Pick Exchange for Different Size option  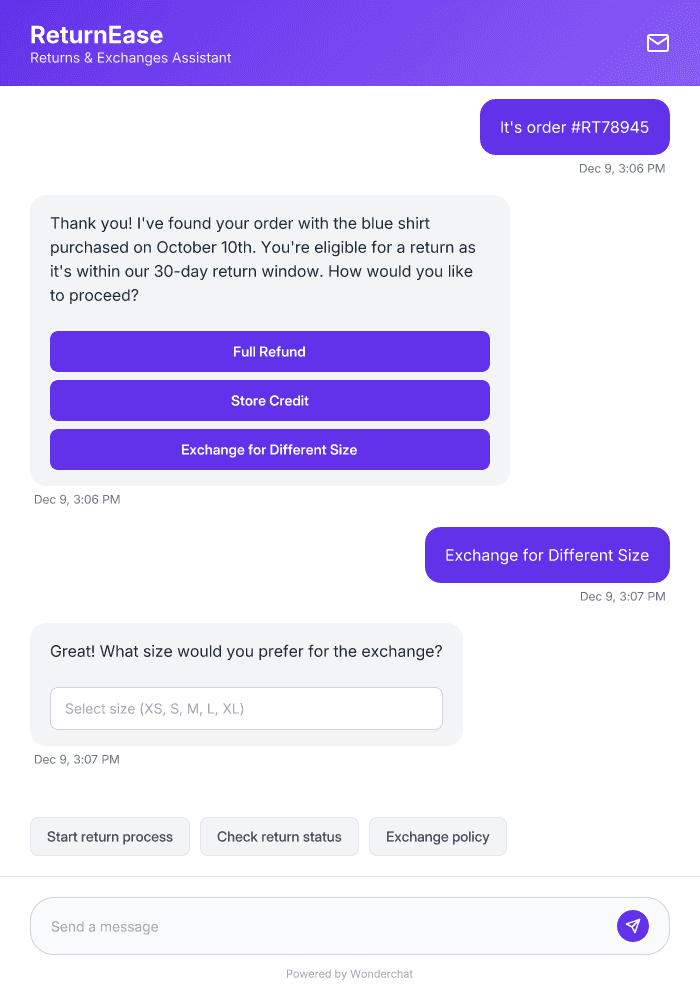pyautogui.click(x=270, y=449)
